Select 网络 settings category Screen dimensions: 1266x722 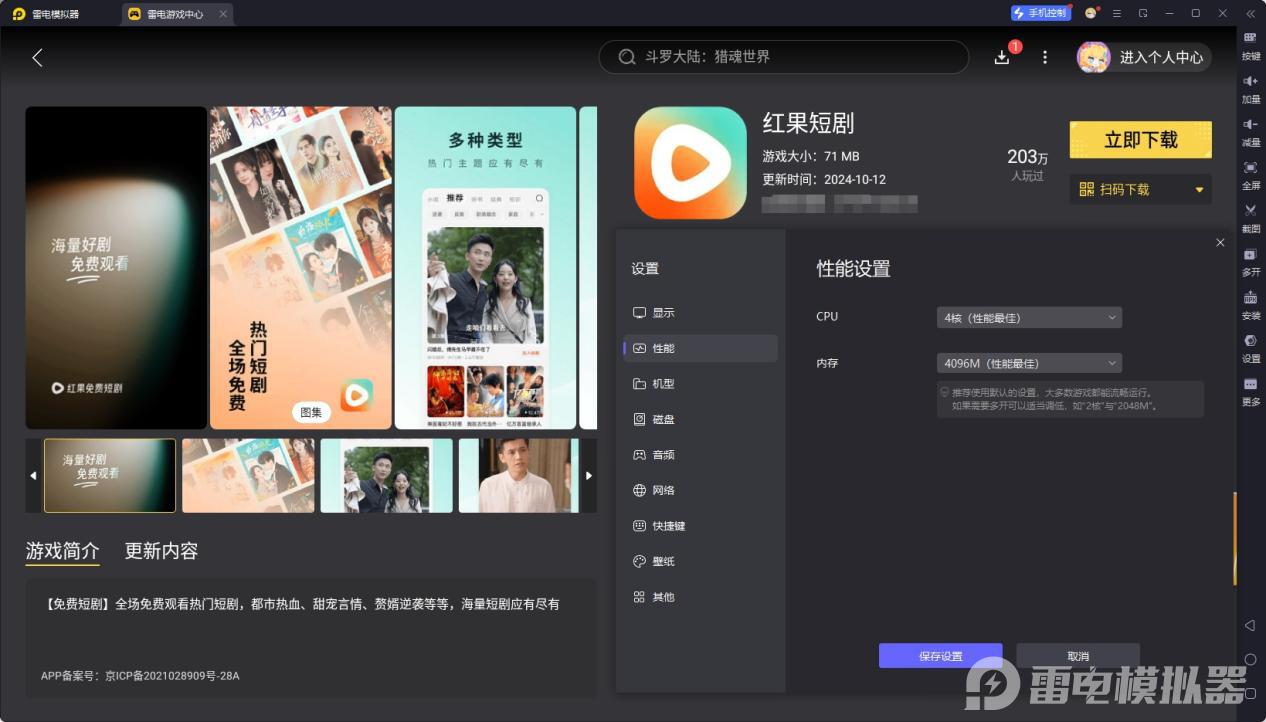pyautogui.click(x=700, y=490)
